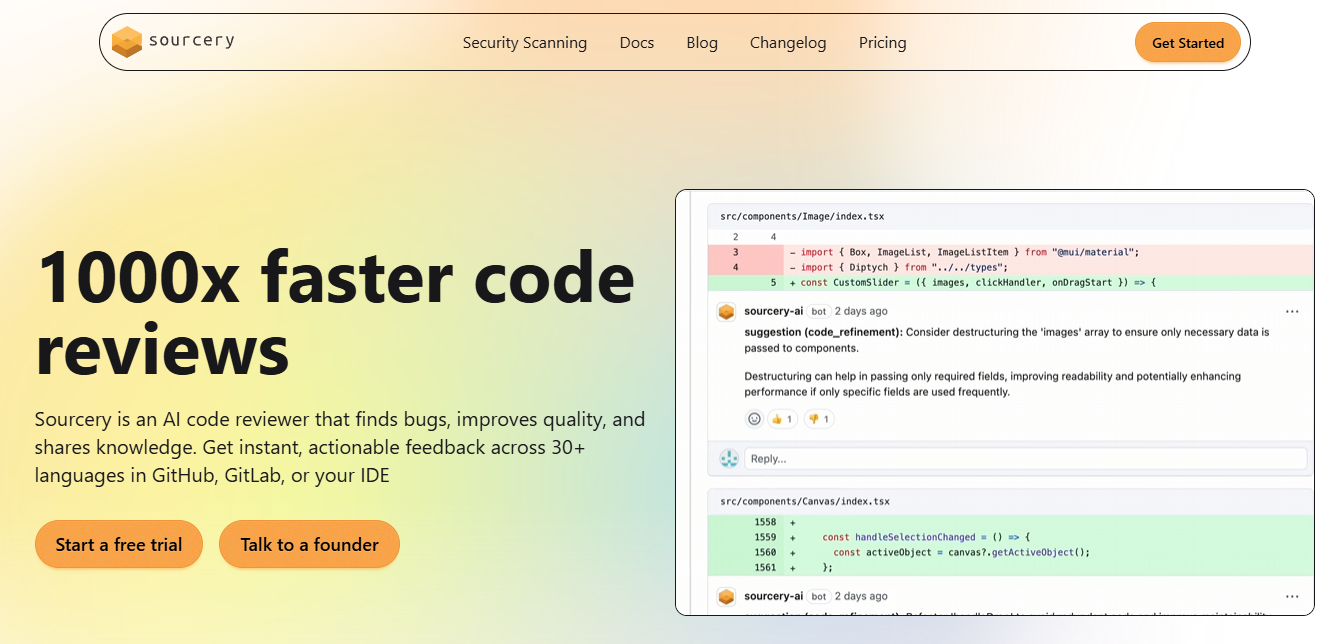Go to Docs in the navigation
Viewport: 1343px width, 644px height.
[x=636, y=43]
